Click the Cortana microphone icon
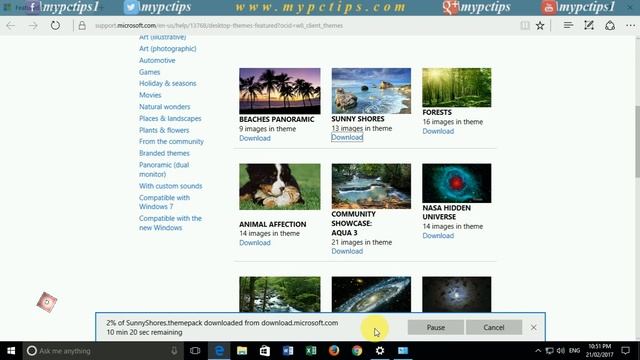This screenshot has width=640, height=360. point(174,351)
